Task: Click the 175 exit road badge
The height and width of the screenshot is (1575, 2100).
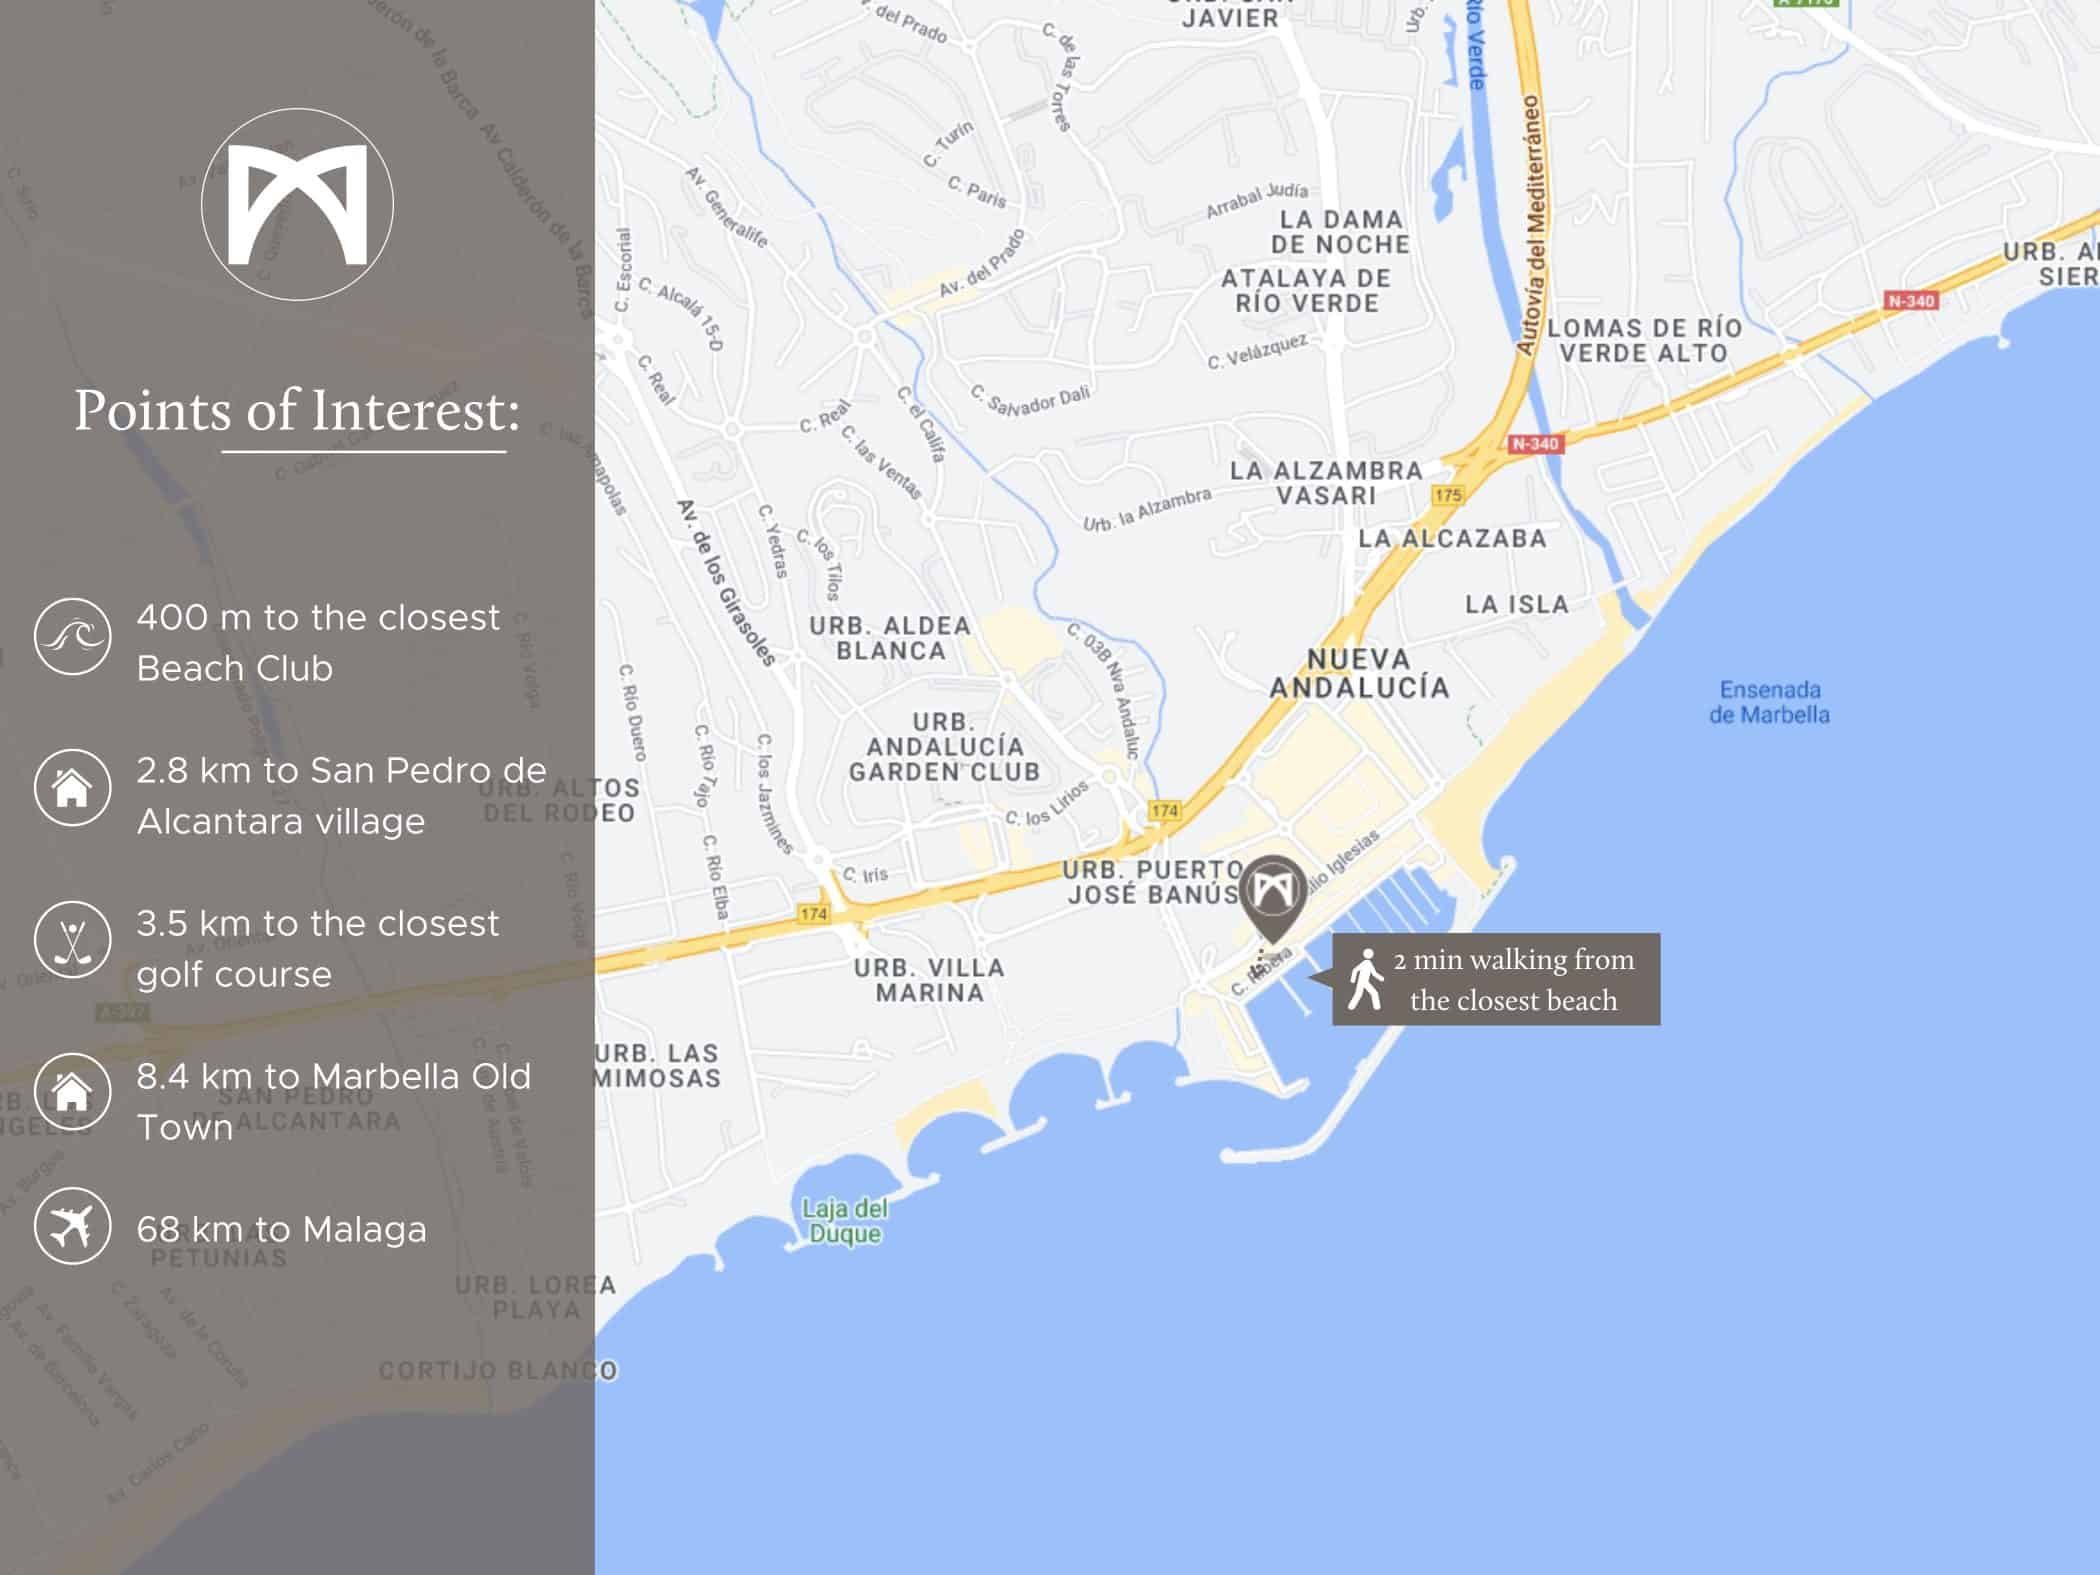Action: (1447, 495)
